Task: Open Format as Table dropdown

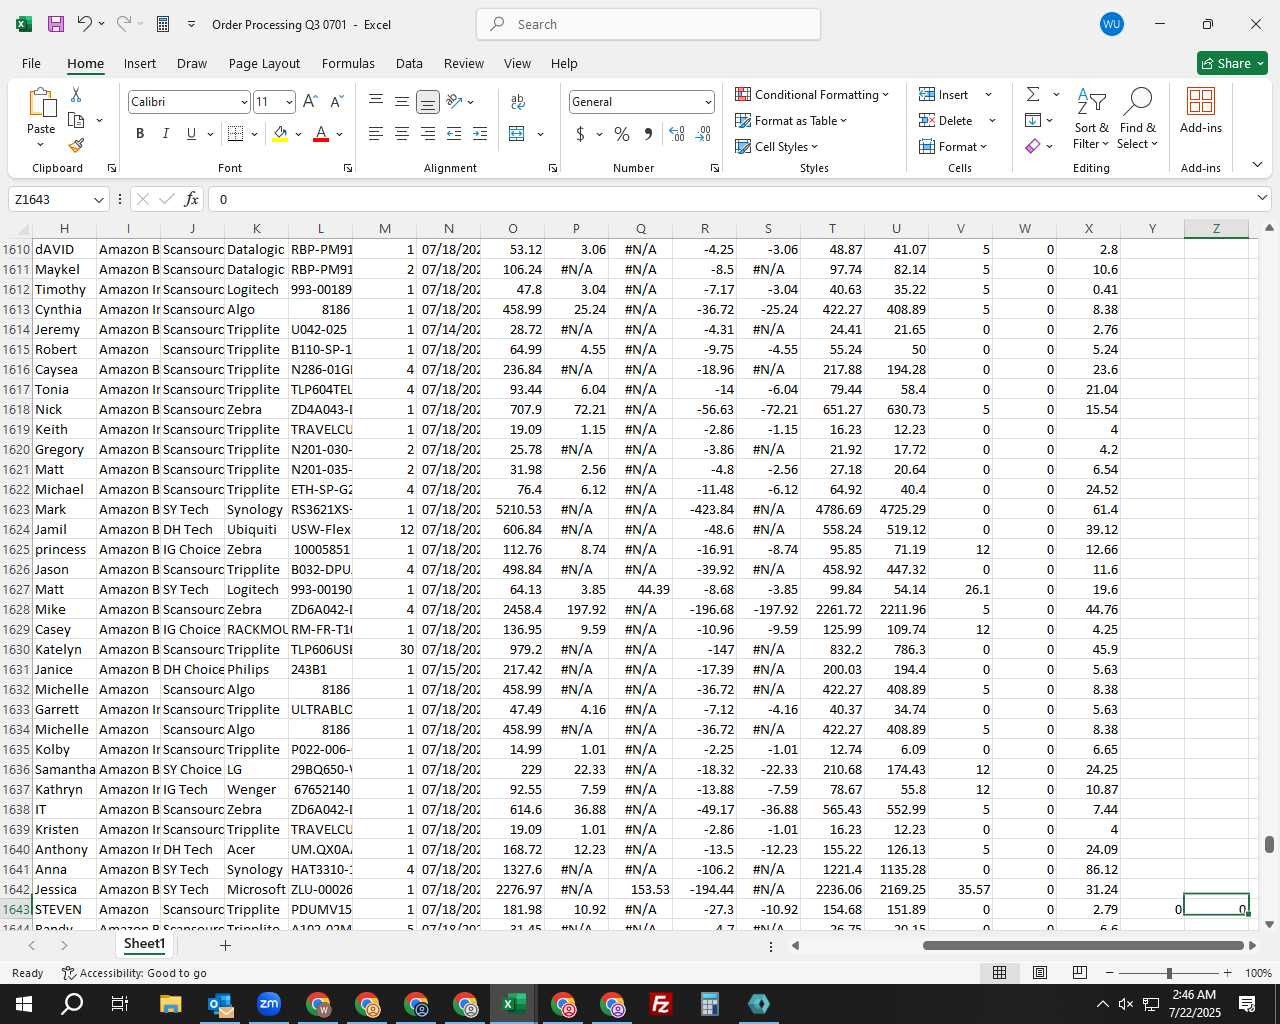Action: pyautogui.click(x=791, y=120)
